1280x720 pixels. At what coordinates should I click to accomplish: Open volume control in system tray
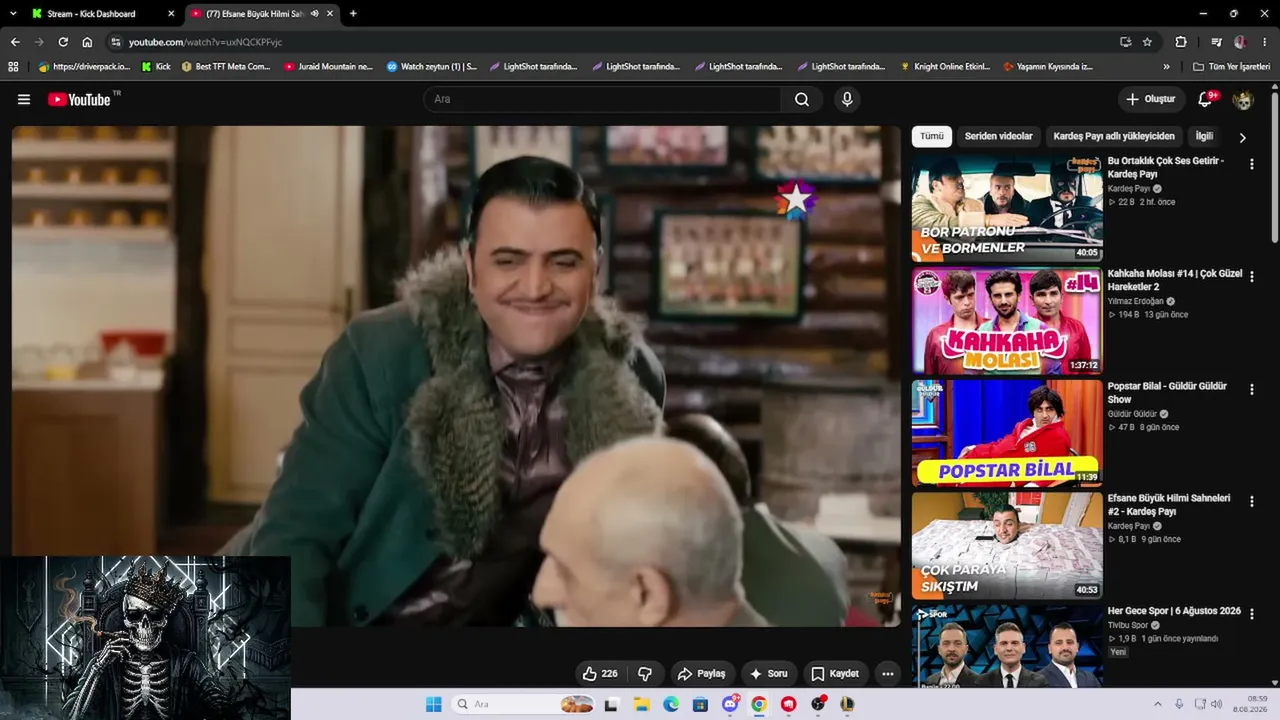tap(1217, 704)
